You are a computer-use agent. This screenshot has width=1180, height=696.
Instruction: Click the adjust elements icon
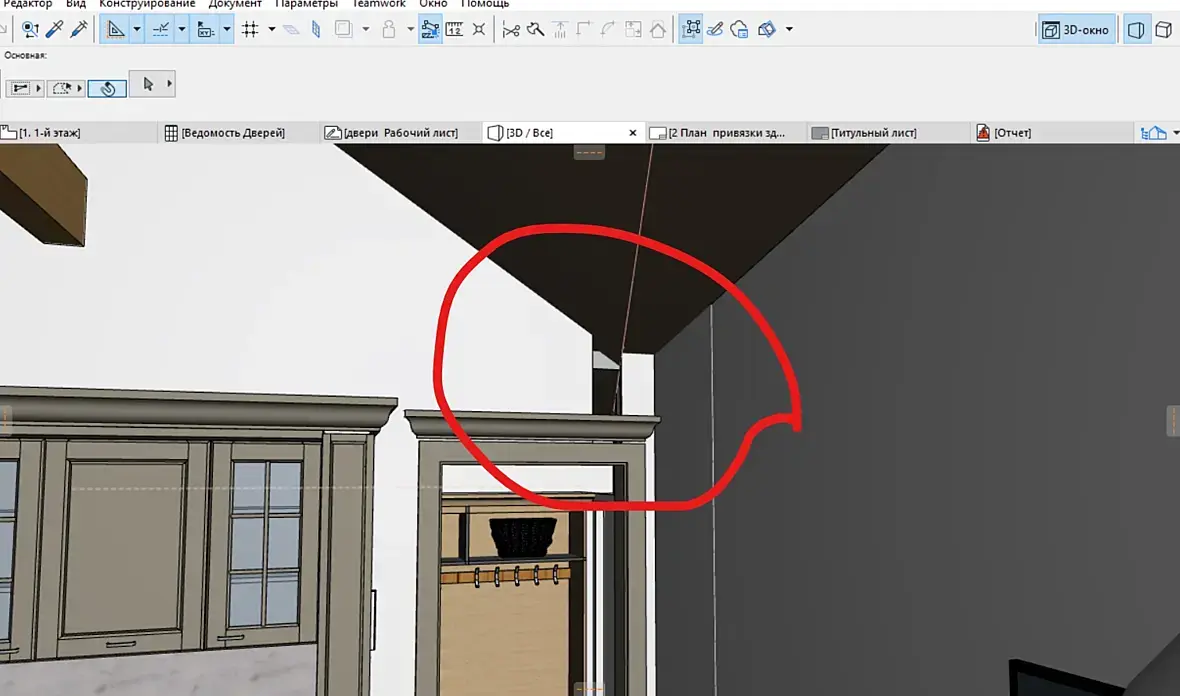click(560, 29)
